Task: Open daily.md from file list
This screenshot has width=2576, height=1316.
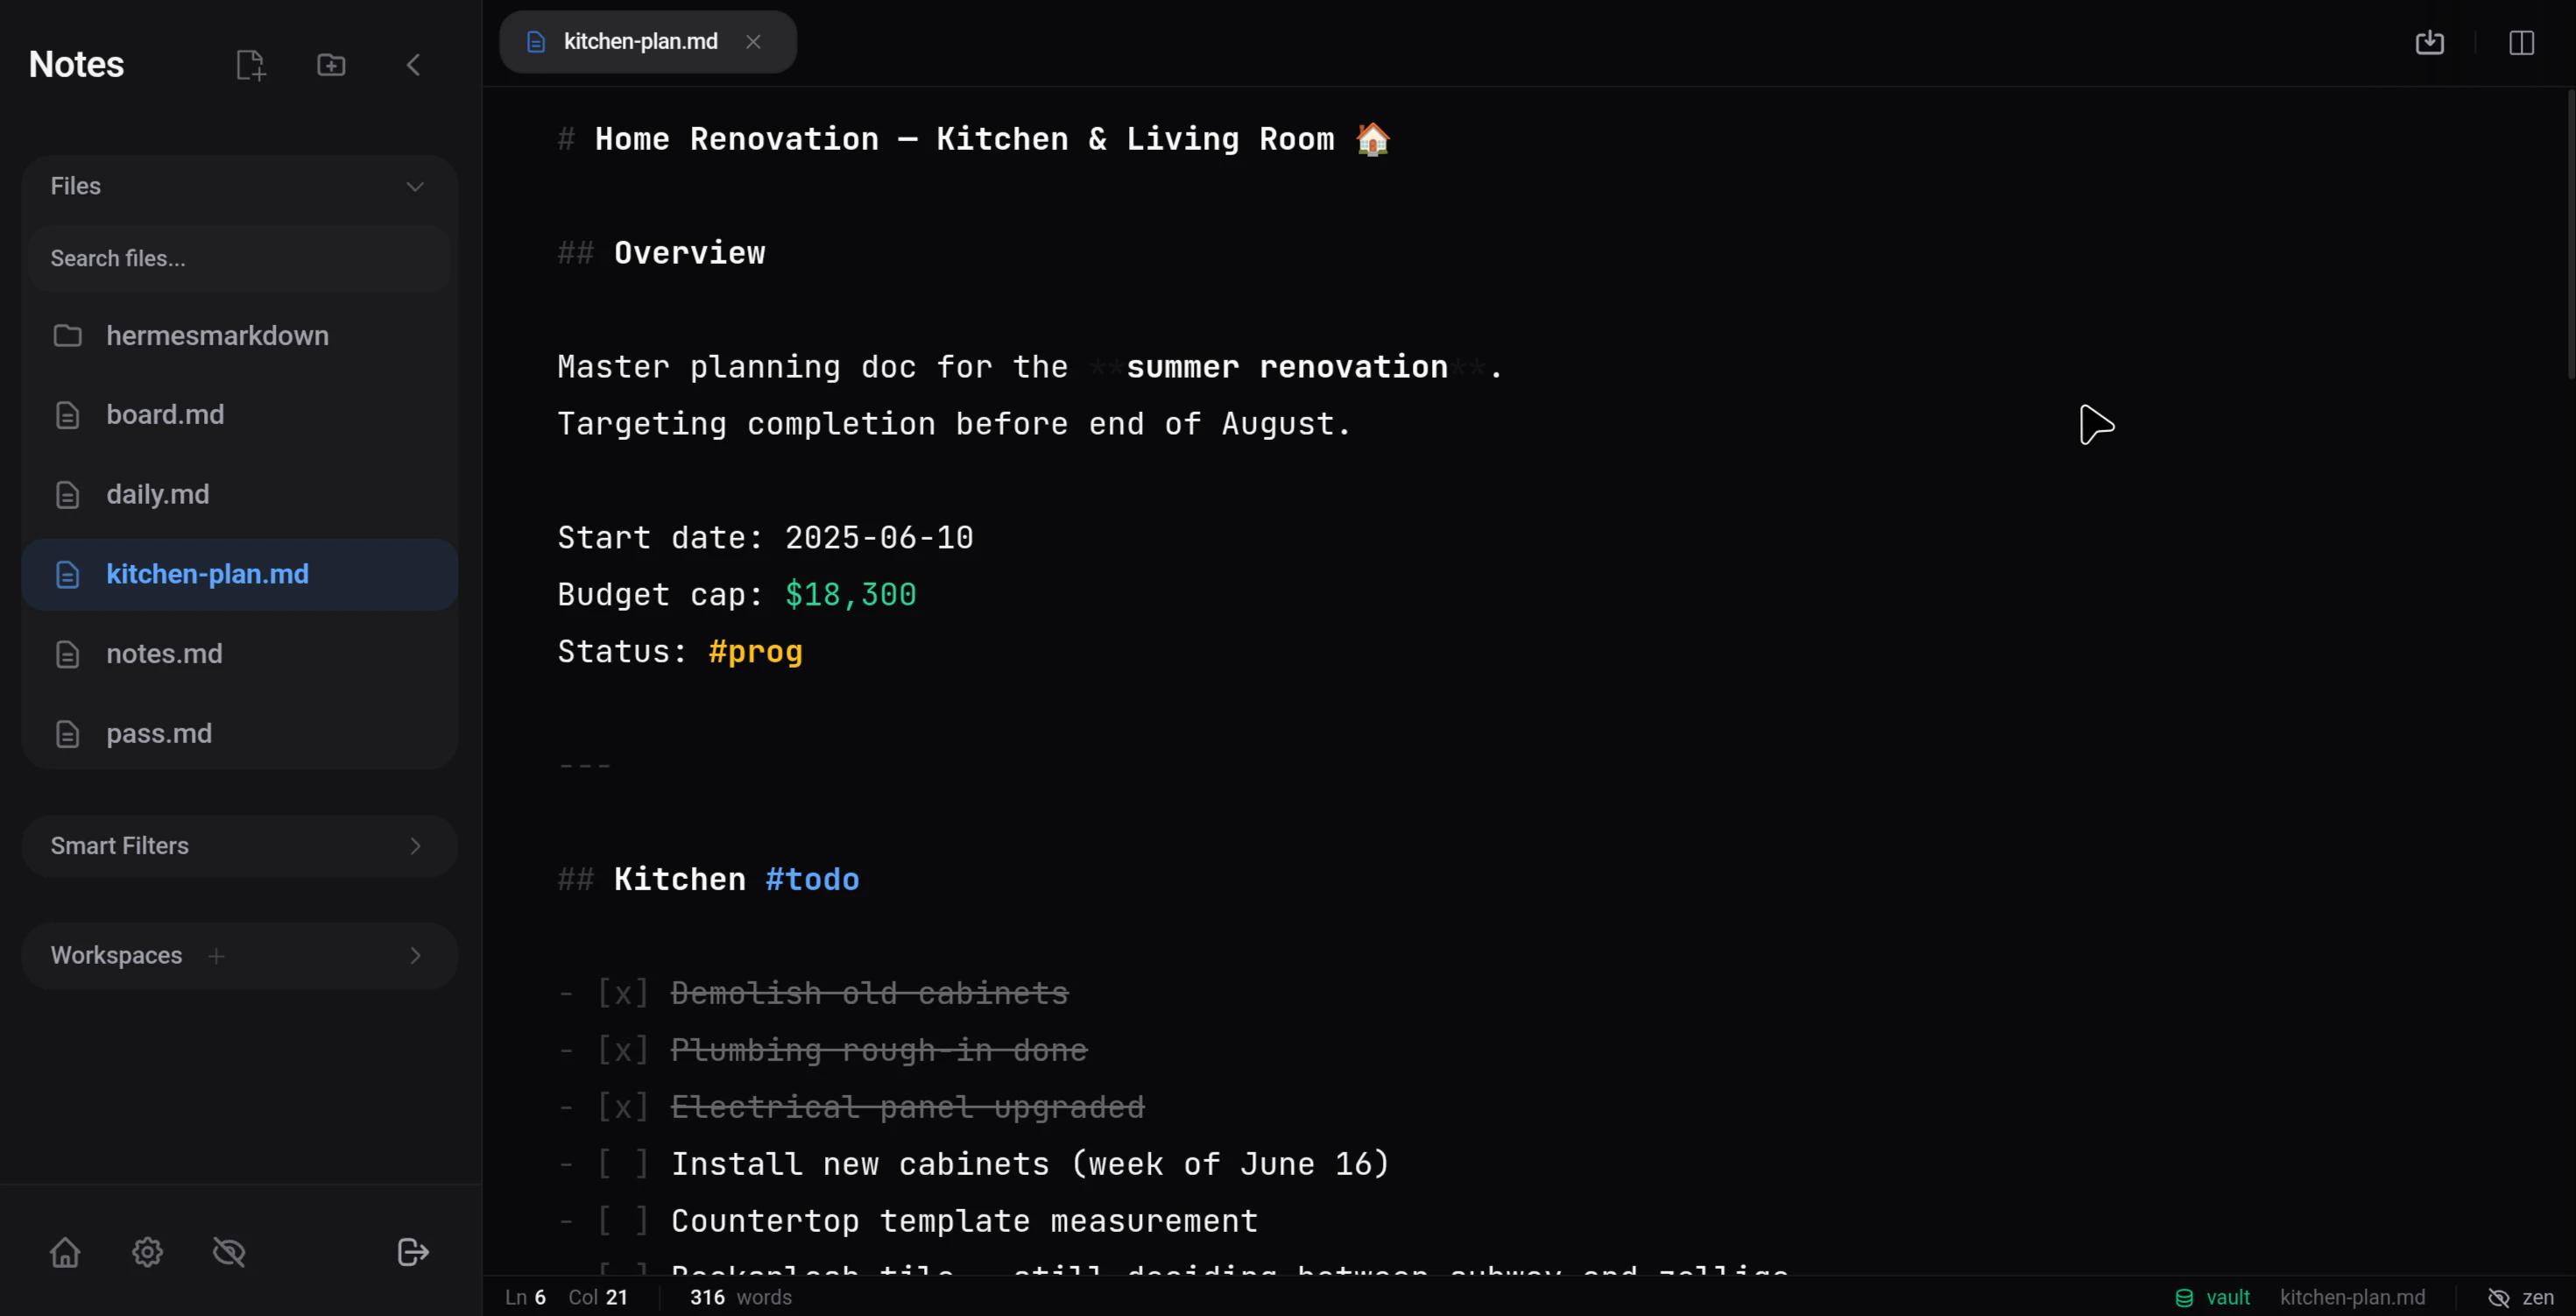Action: 240,495
